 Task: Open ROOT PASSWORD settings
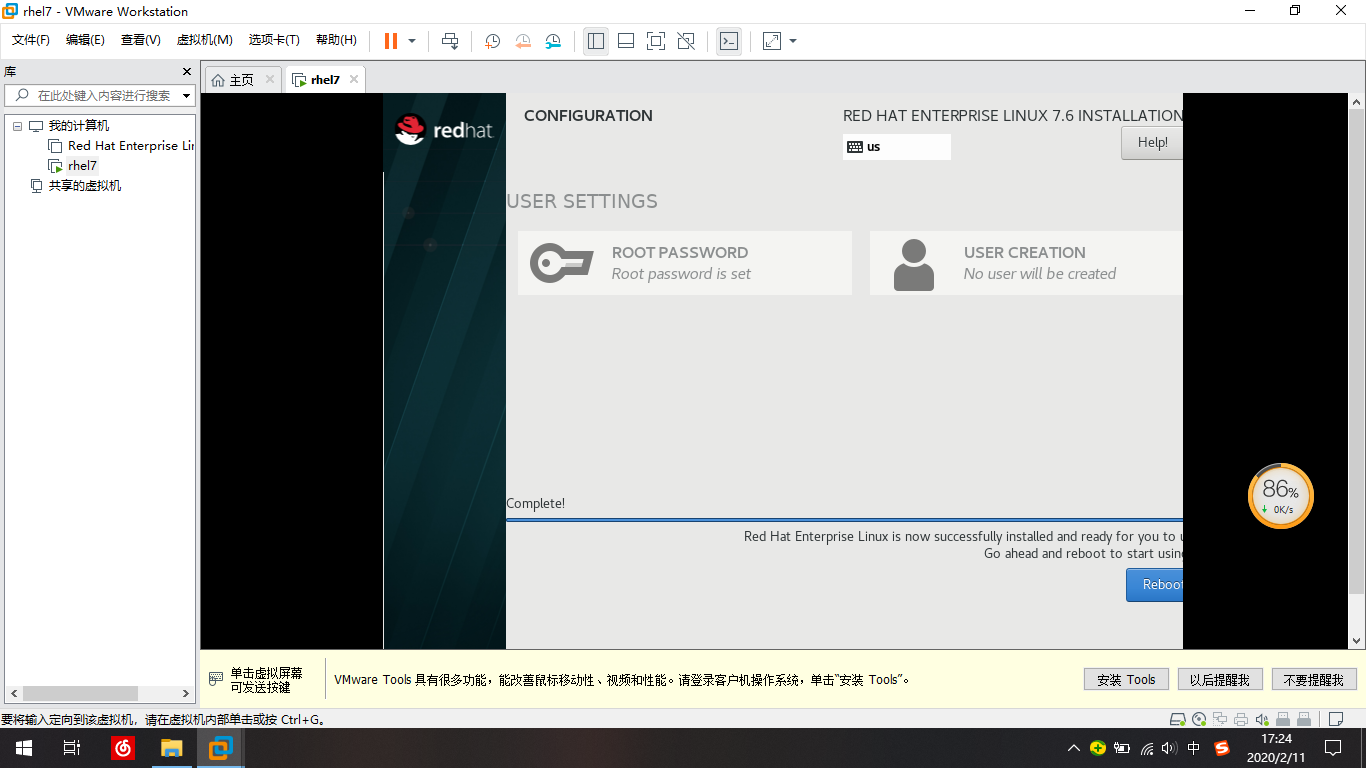click(685, 263)
